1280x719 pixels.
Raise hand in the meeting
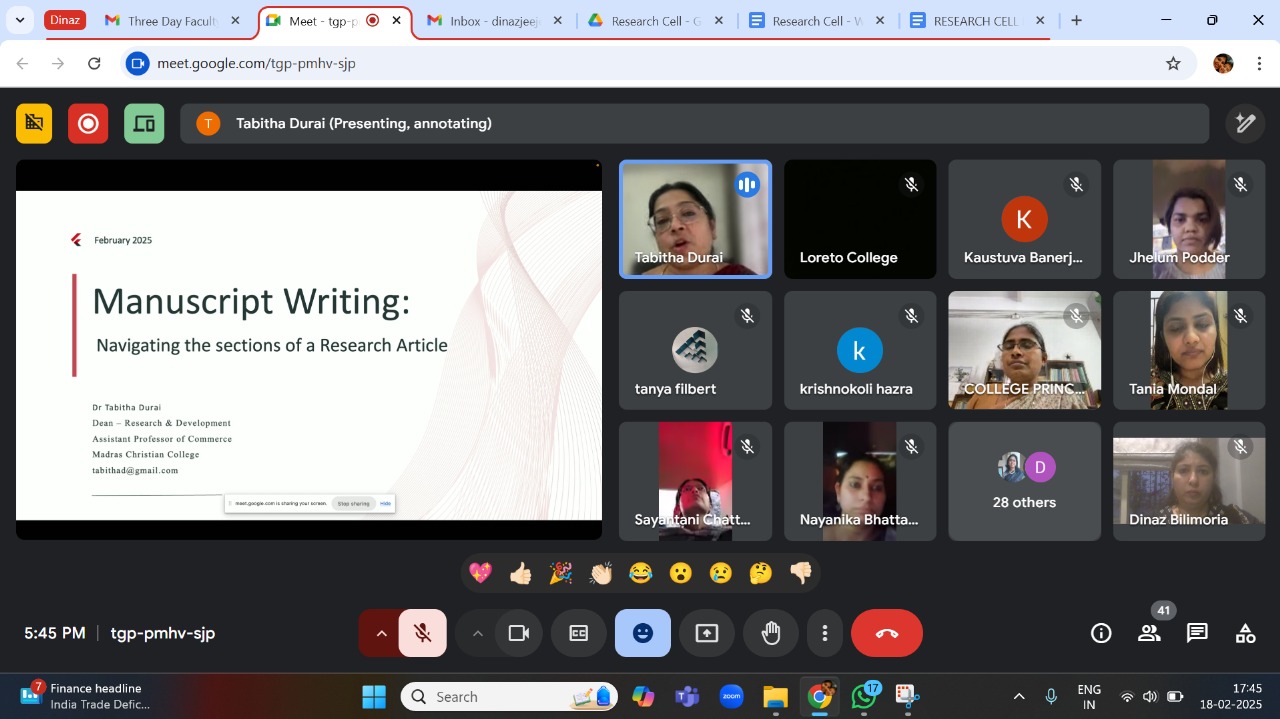[x=771, y=633]
